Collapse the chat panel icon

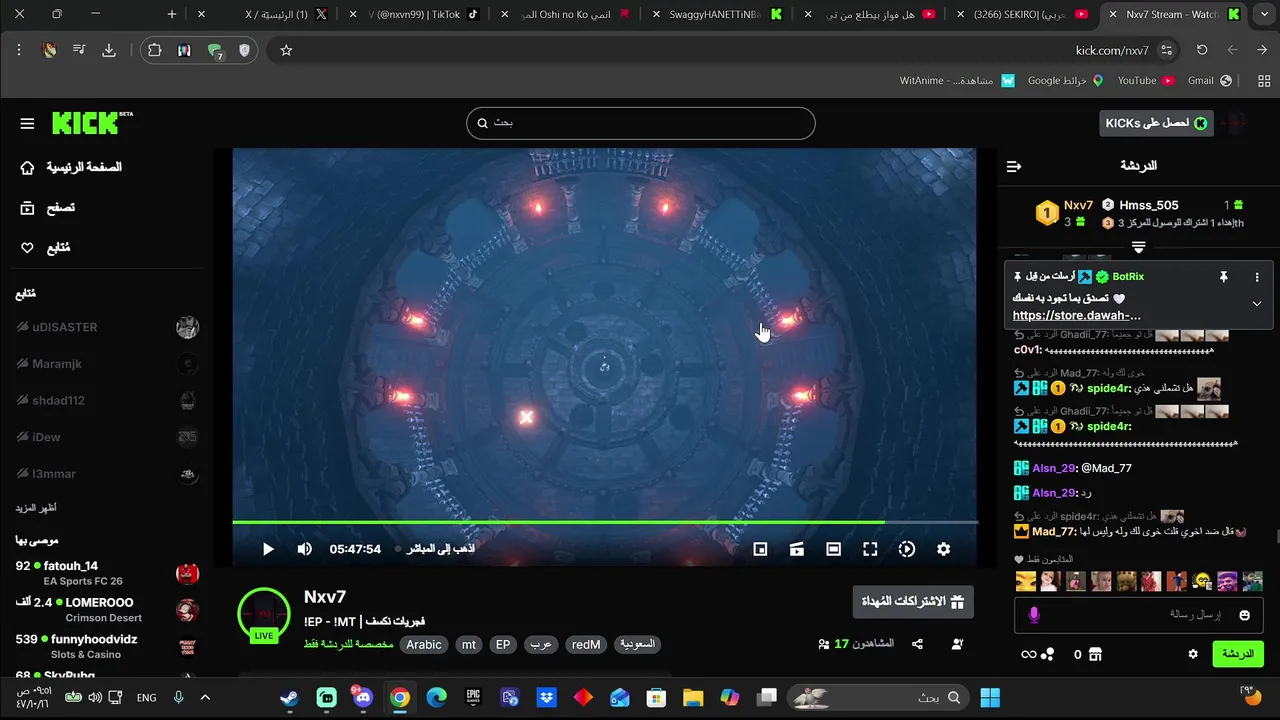click(1014, 166)
